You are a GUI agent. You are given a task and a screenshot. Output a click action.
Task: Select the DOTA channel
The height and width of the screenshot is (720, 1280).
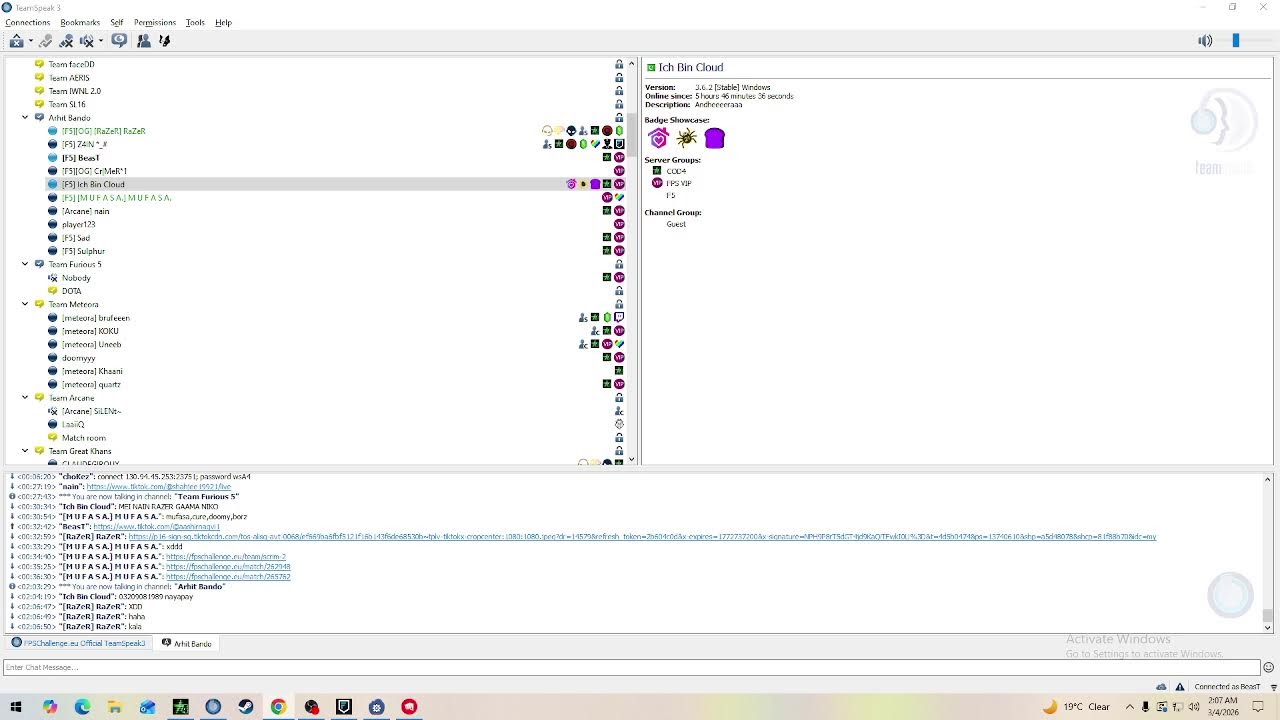click(x=71, y=291)
